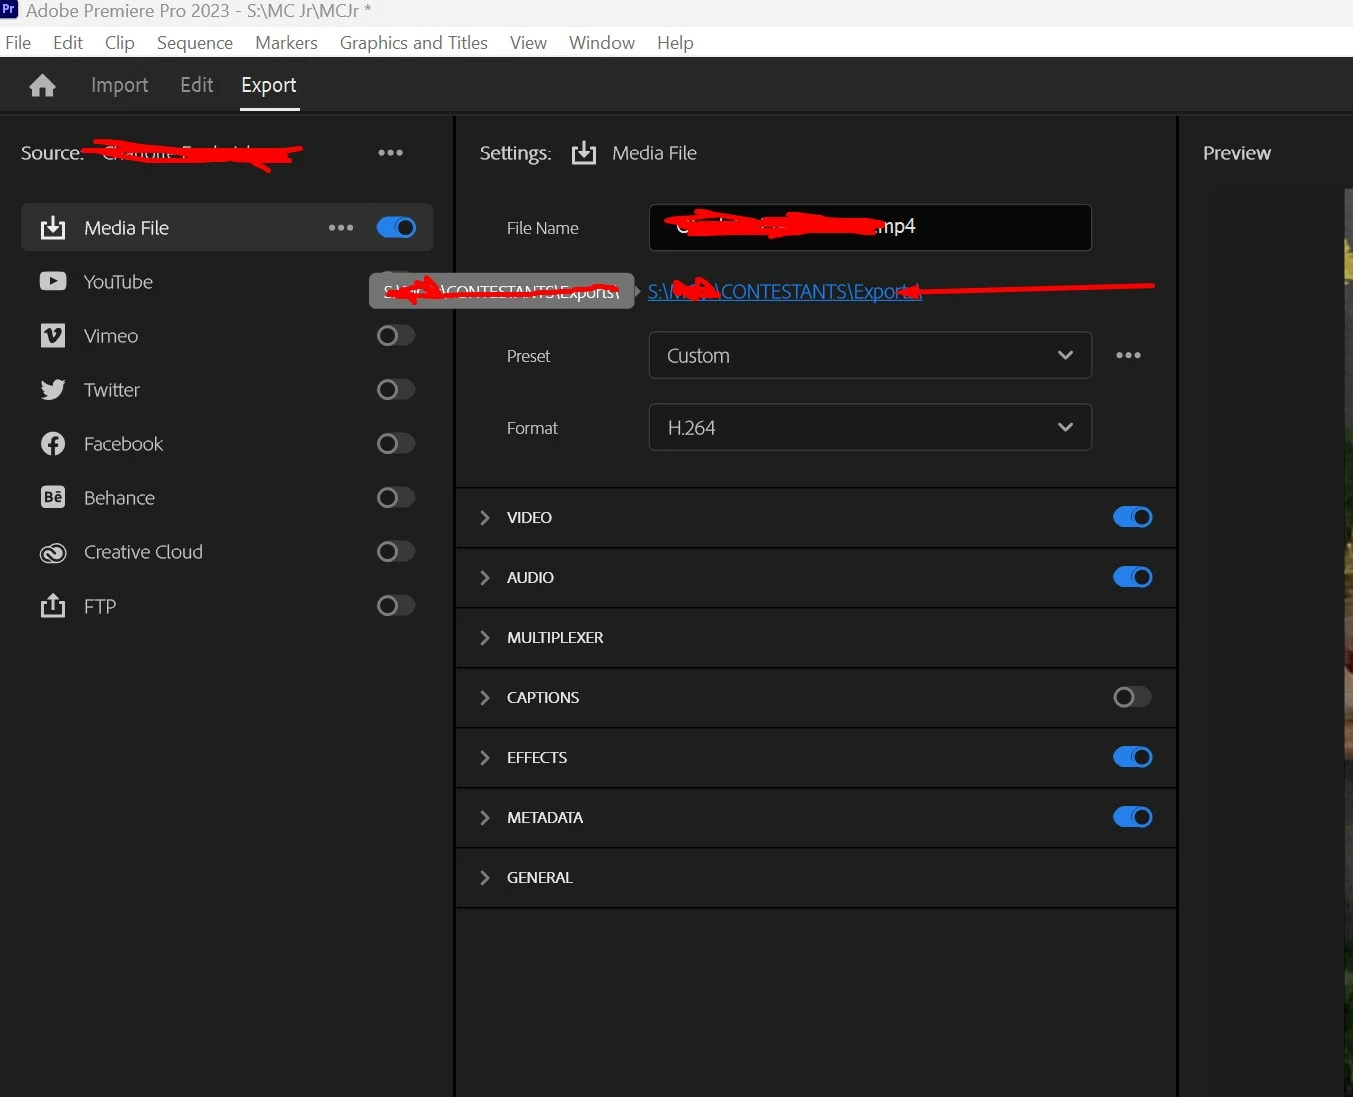Disable AUDIO export toggle
The width and height of the screenshot is (1353, 1097).
point(1133,577)
